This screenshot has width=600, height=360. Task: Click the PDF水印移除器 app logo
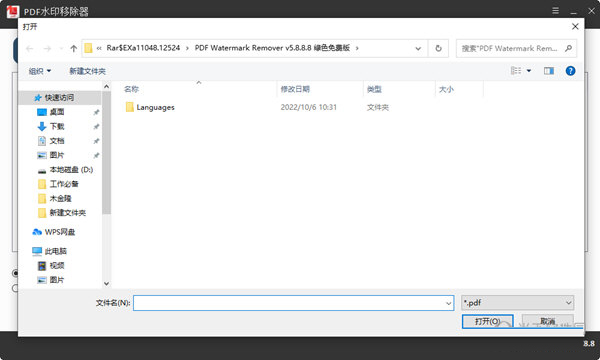12,11
